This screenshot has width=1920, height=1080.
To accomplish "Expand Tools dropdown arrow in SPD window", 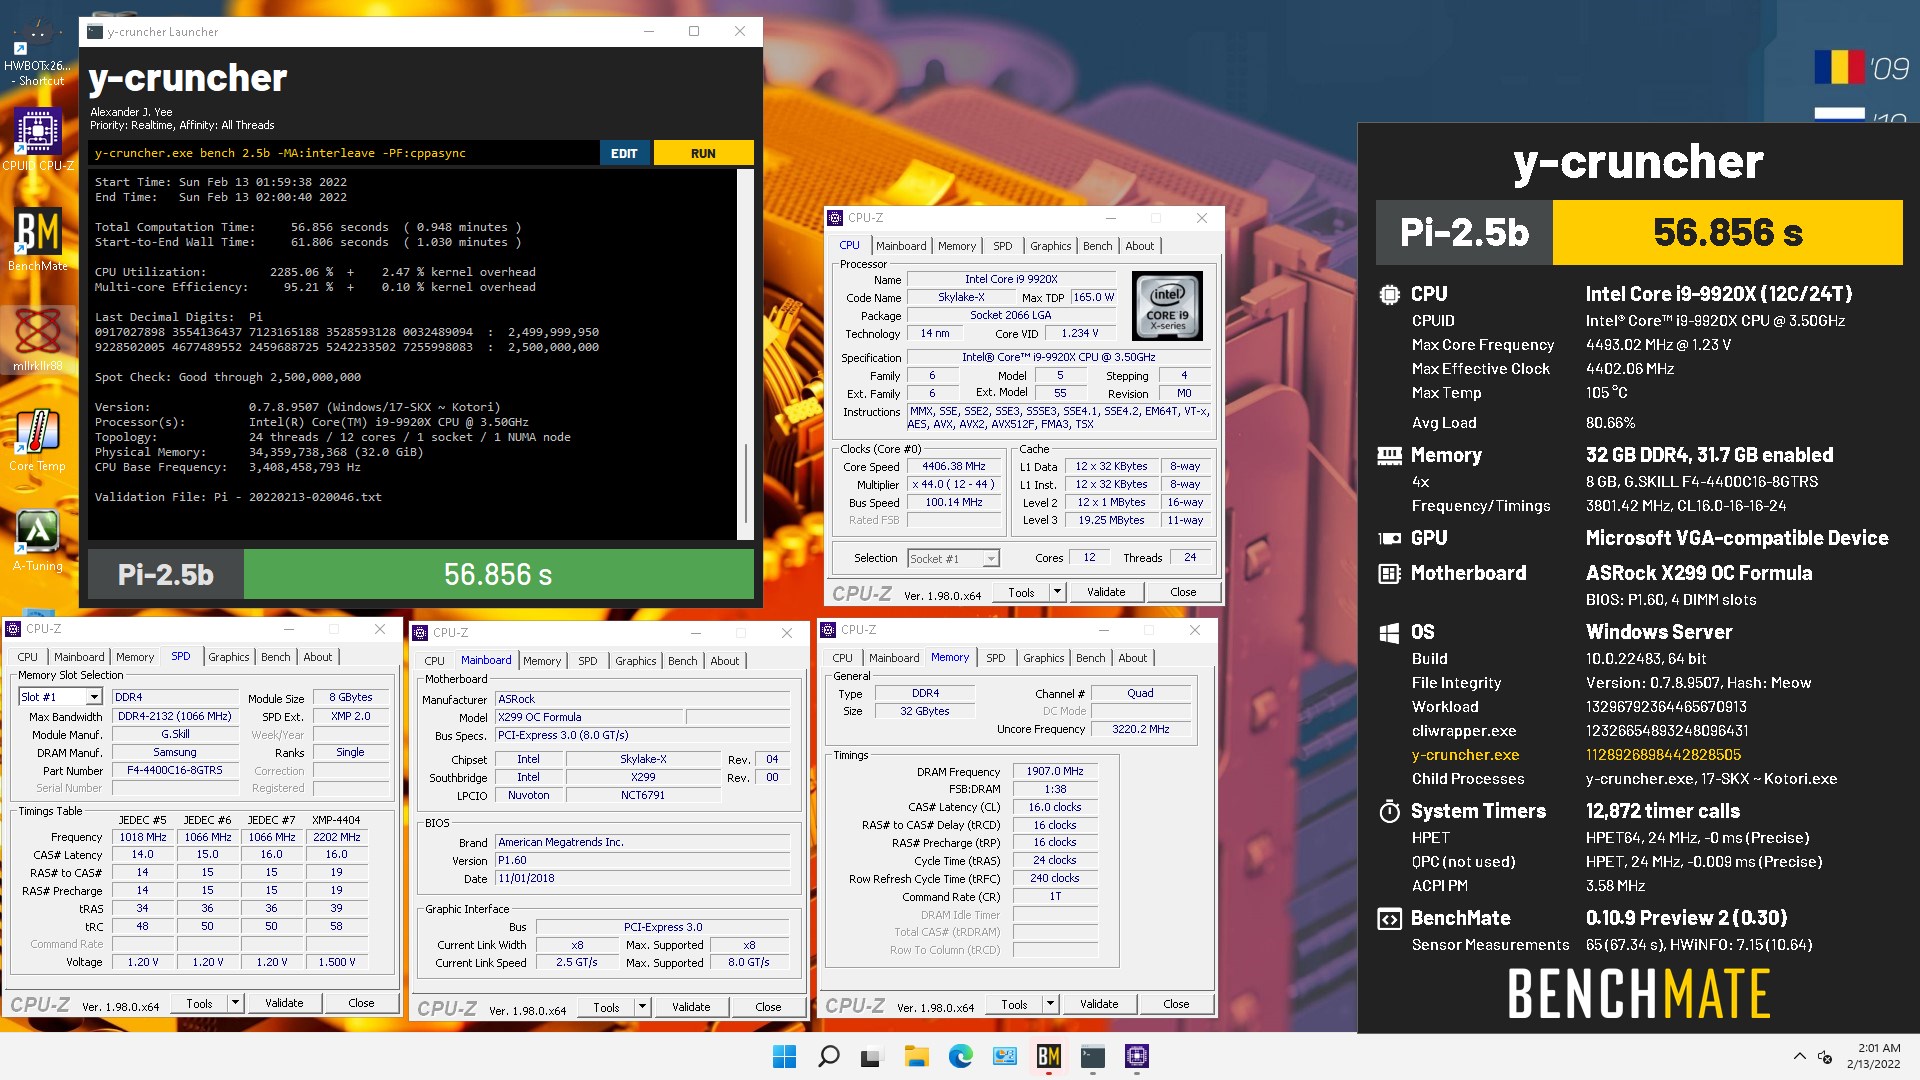I will point(235,1003).
